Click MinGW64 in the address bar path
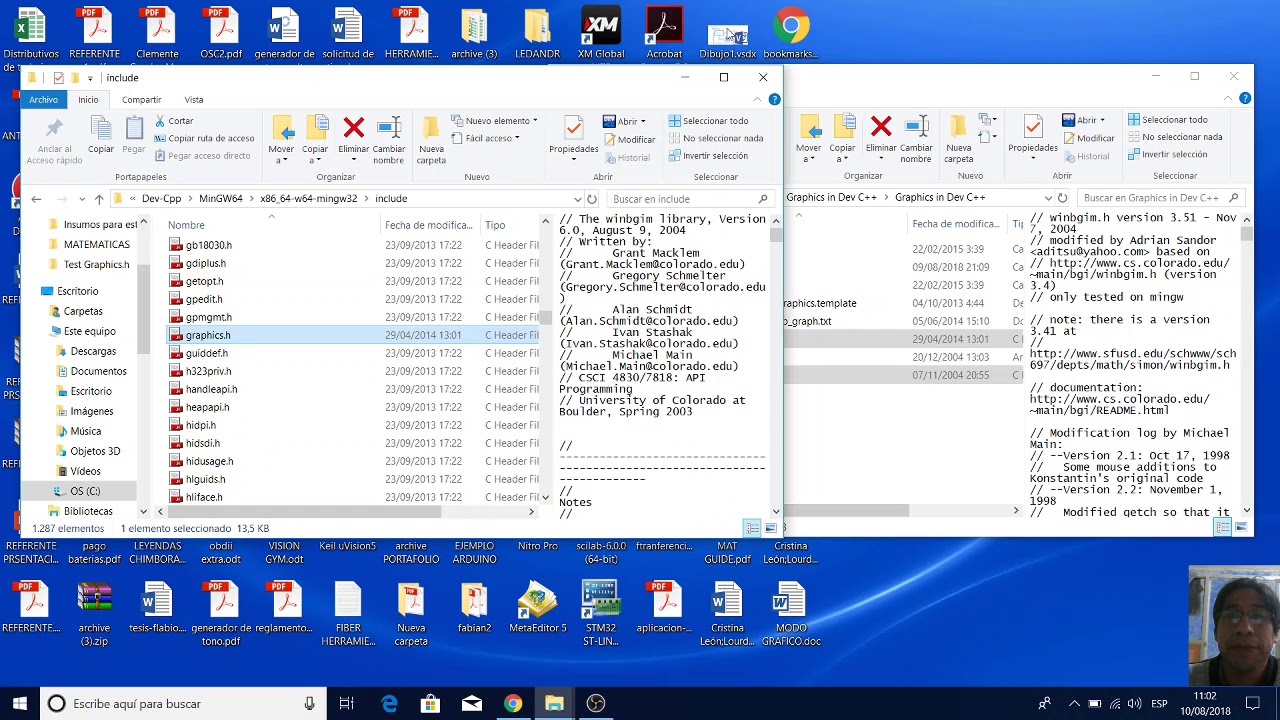The image size is (1280, 720). [220, 199]
